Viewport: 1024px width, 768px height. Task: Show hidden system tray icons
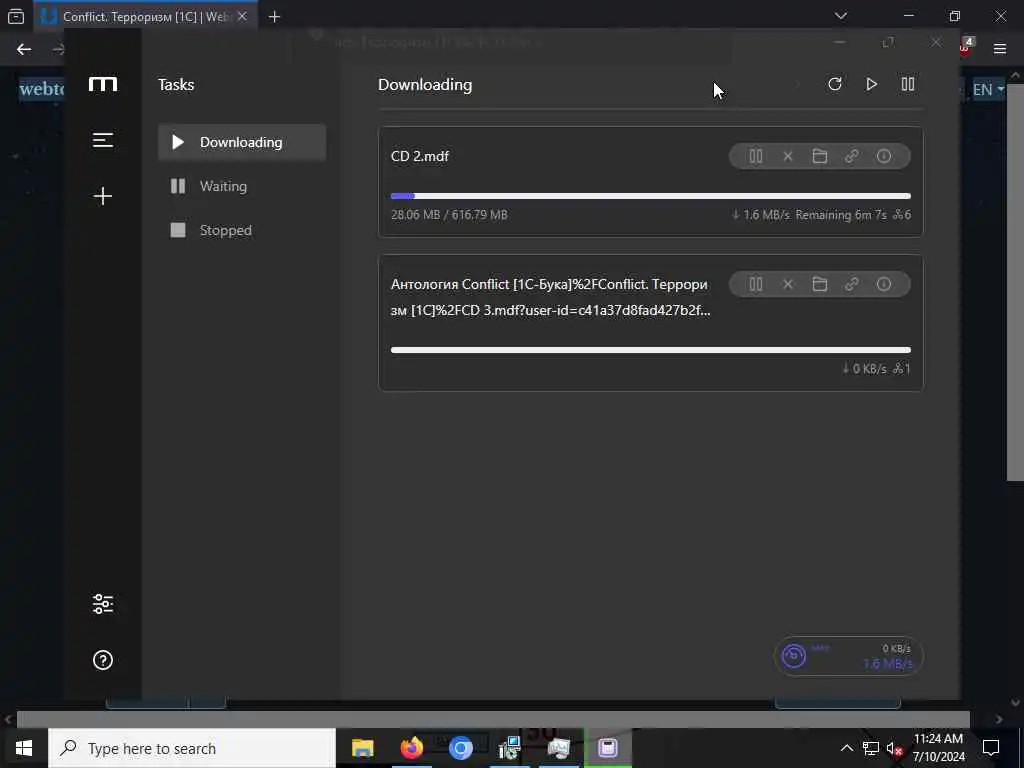[x=846, y=748]
